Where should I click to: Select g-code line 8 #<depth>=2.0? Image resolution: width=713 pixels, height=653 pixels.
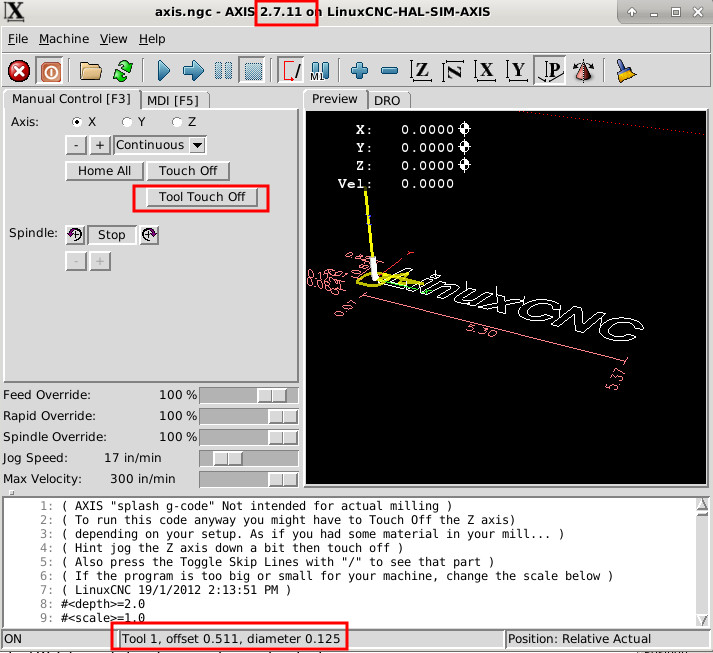point(102,604)
